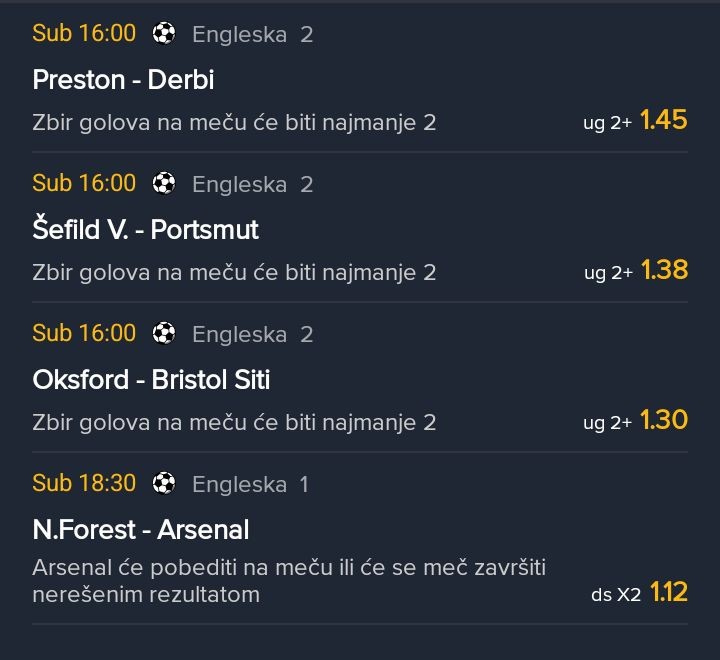
Task: Click the Engleska 1 league label
Action: (250, 485)
